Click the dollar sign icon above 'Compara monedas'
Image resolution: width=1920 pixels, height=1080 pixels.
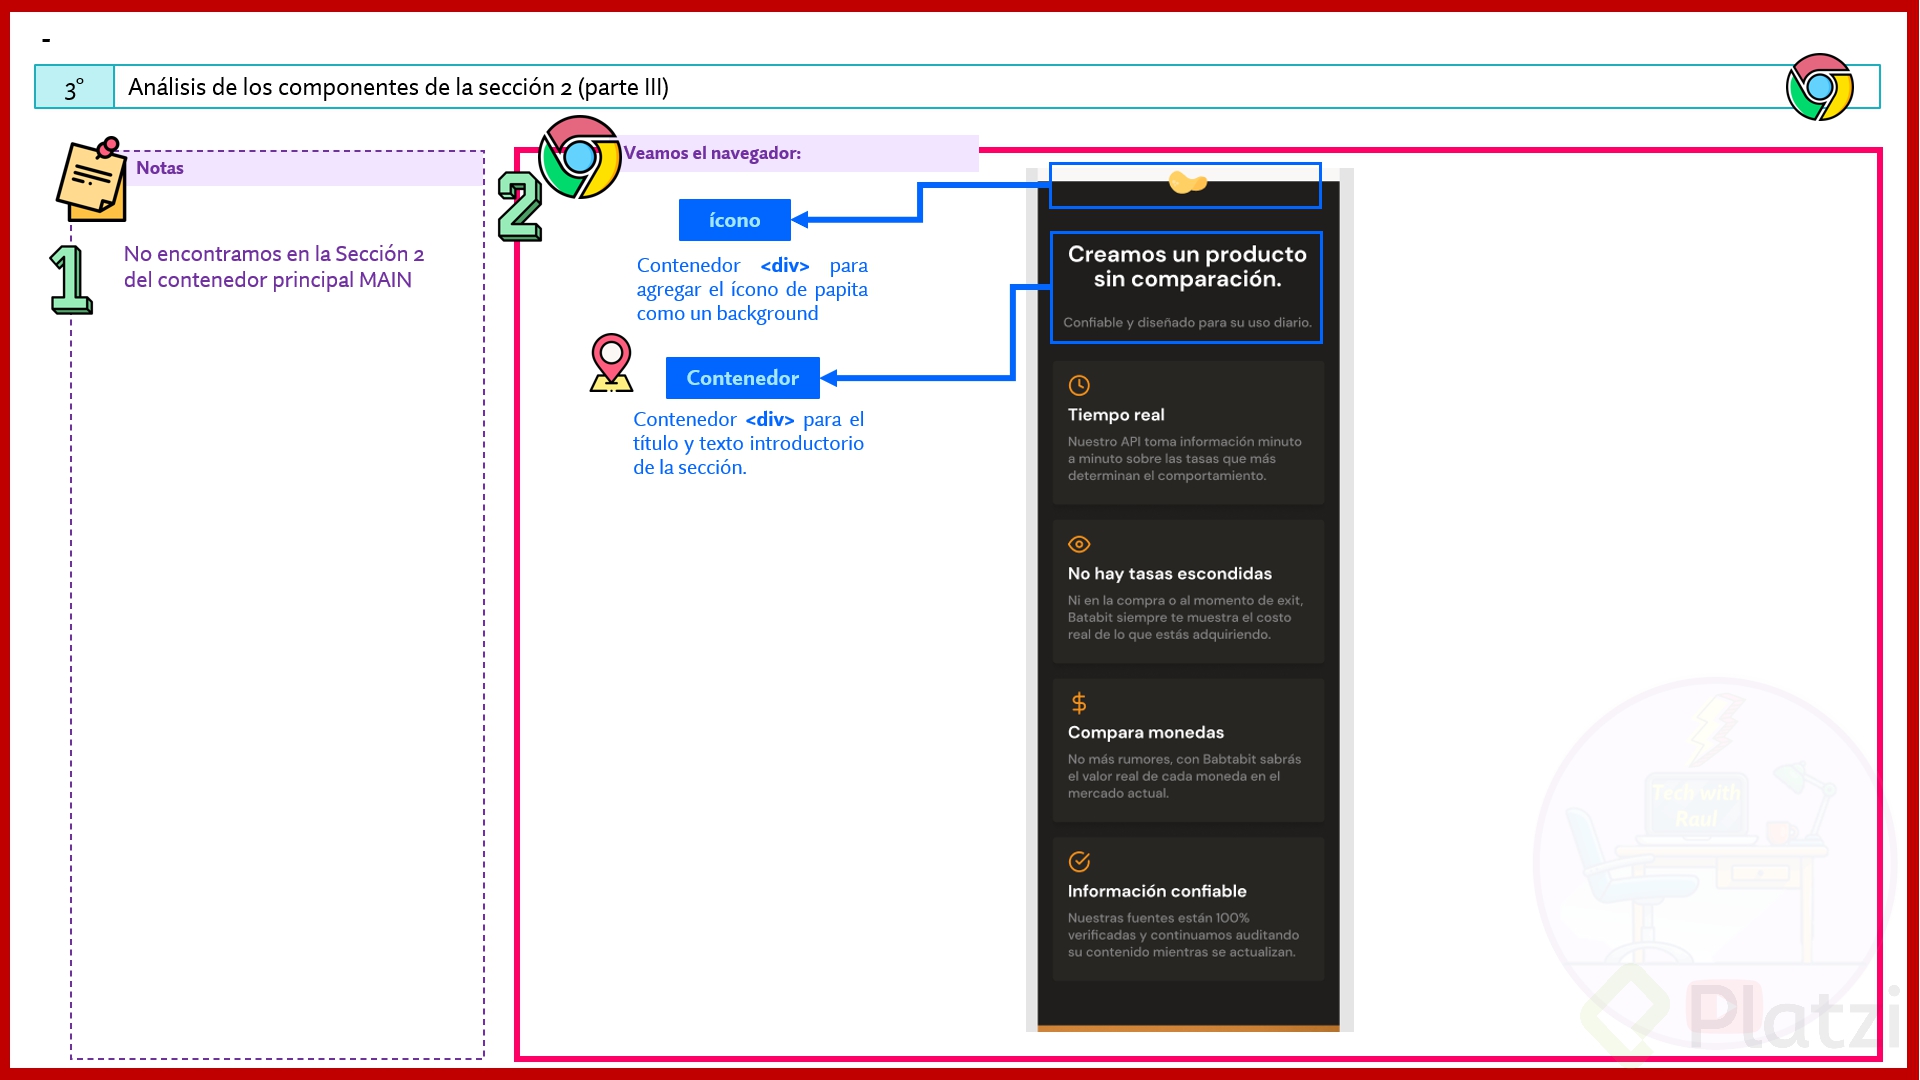[1079, 703]
